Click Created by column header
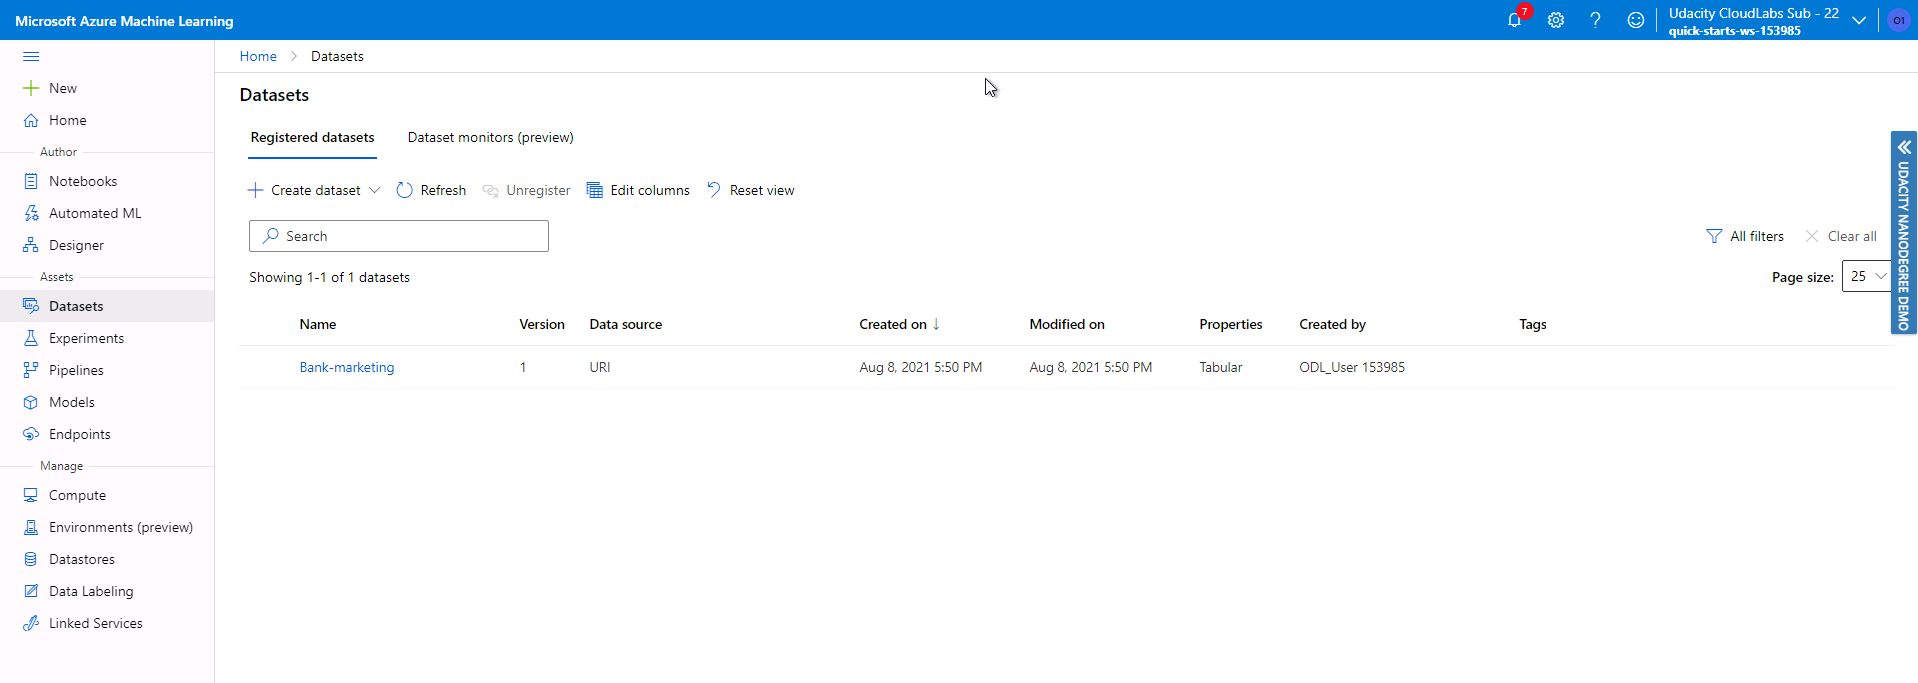This screenshot has height=683, width=1918. coord(1332,324)
